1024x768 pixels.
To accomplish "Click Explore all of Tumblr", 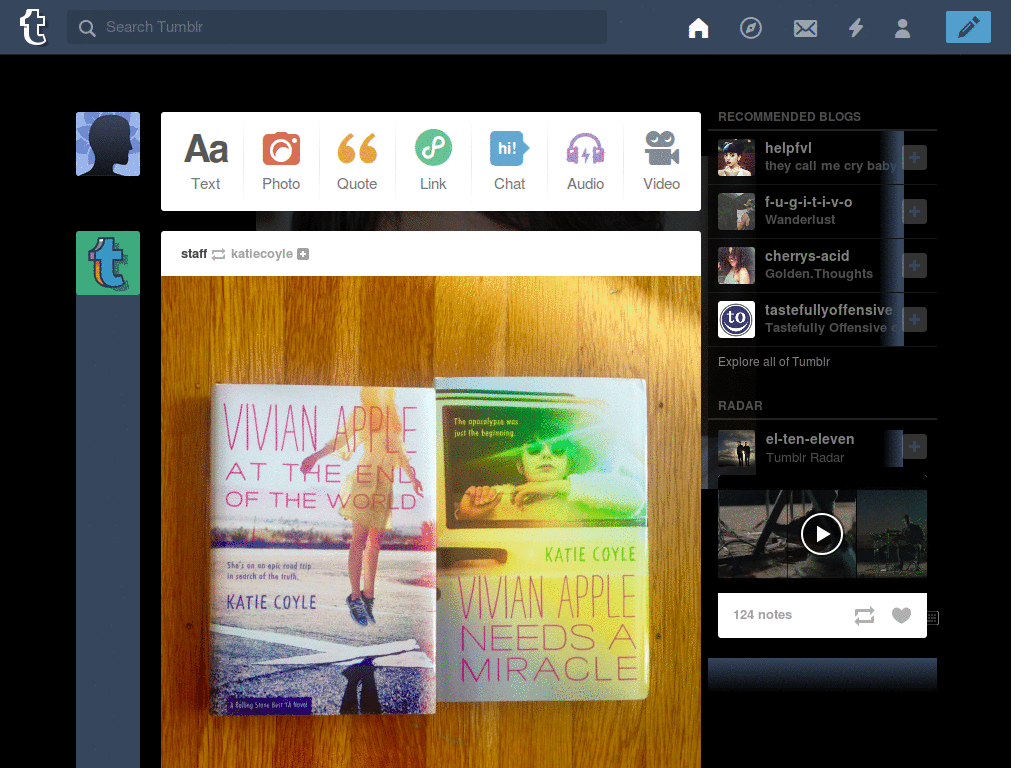I will coord(774,362).
